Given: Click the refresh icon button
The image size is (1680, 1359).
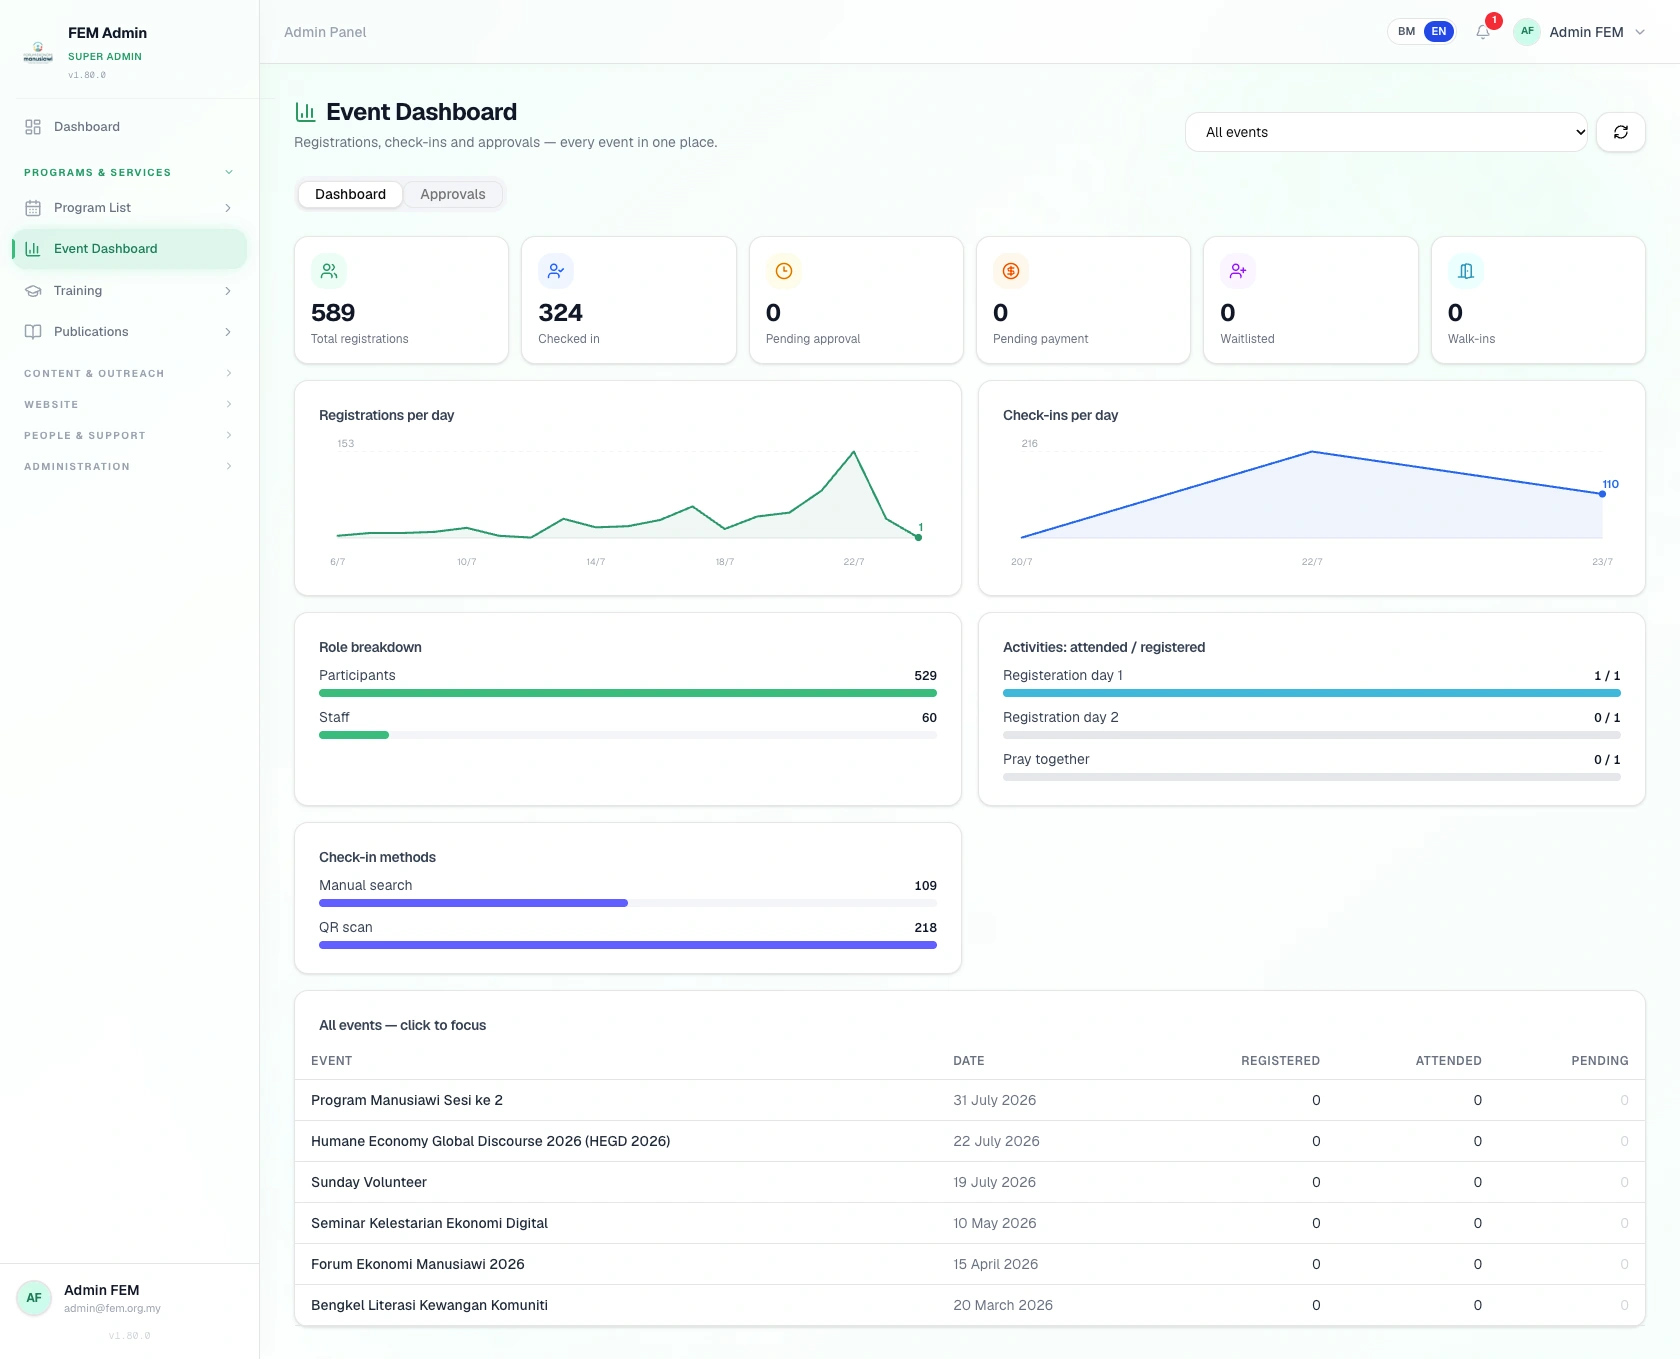Looking at the screenshot, I should point(1620,132).
